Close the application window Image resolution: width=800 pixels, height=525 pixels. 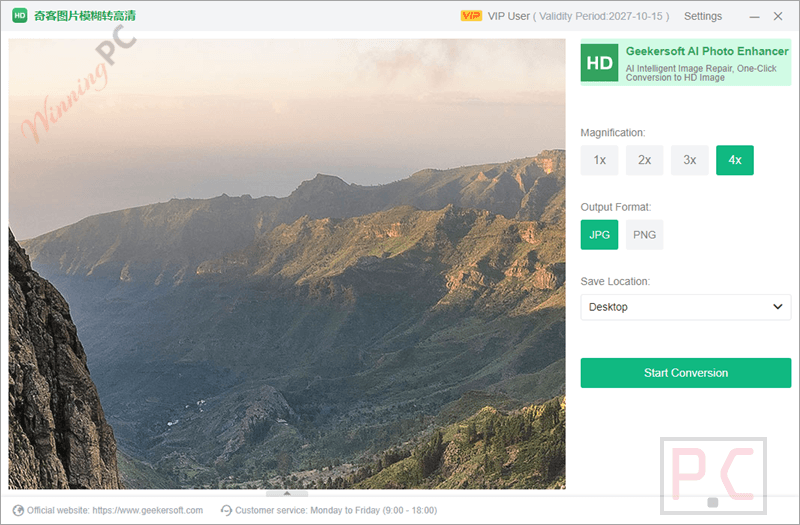point(778,16)
